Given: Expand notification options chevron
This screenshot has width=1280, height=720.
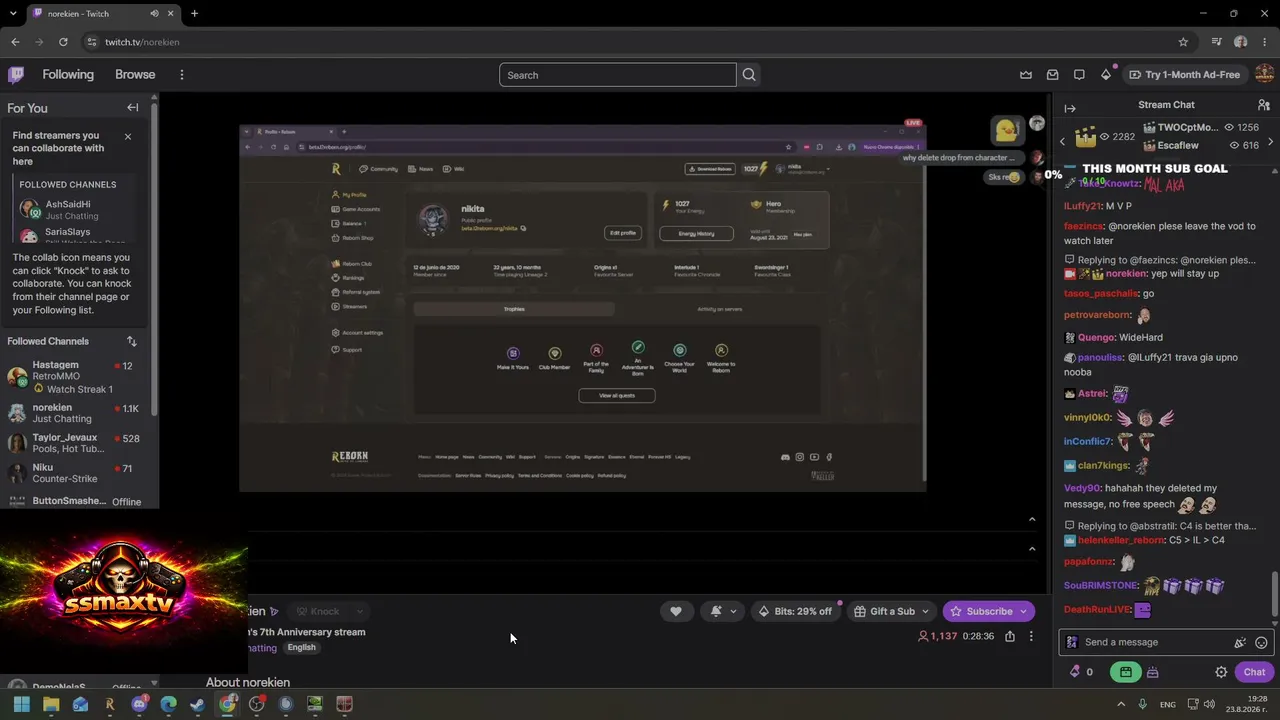Looking at the screenshot, I should coord(734,611).
